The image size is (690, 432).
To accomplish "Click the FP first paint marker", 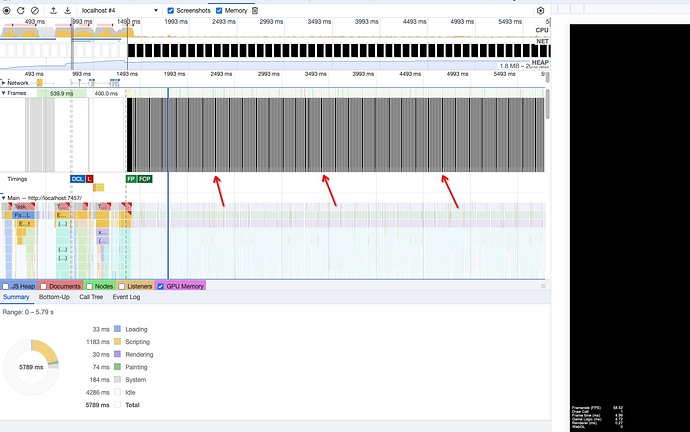I will tap(131, 179).
